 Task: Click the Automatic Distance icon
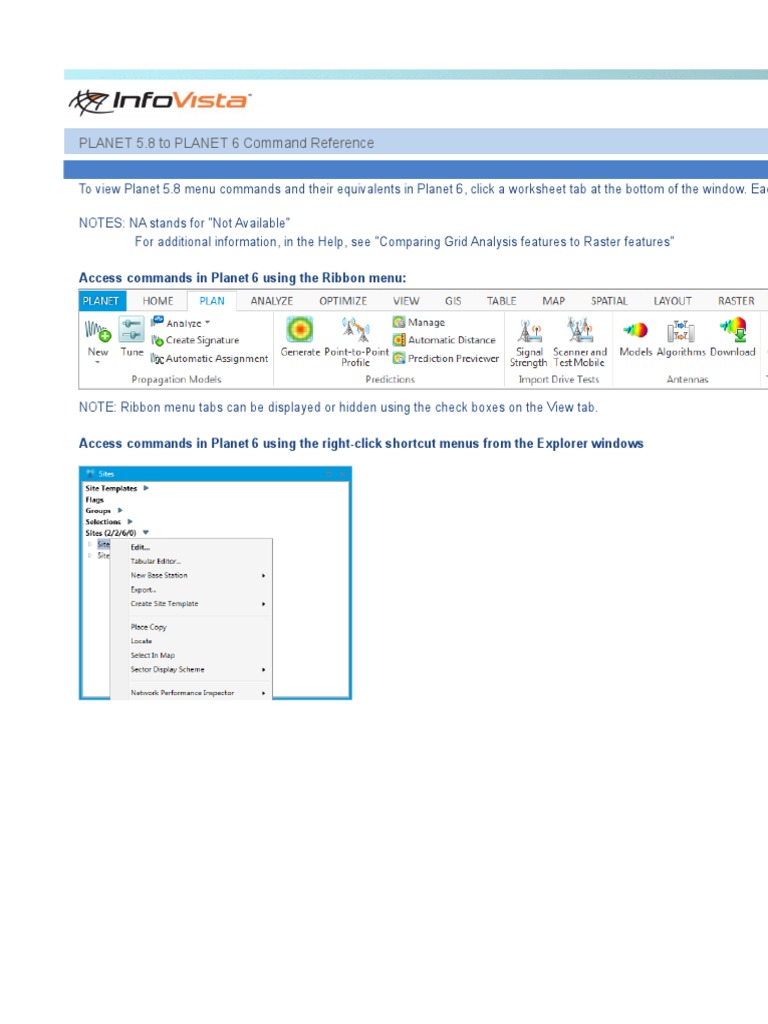(398, 340)
